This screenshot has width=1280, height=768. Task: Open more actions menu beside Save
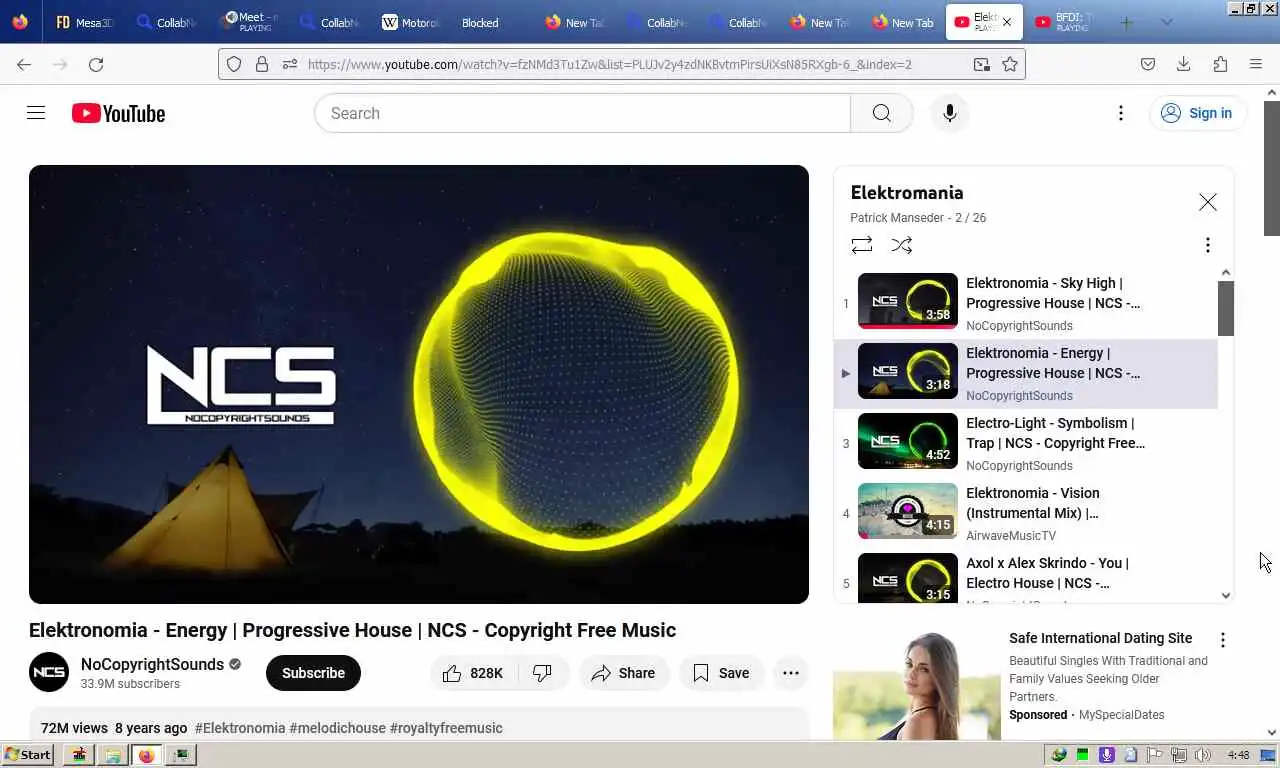click(x=791, y=673)
